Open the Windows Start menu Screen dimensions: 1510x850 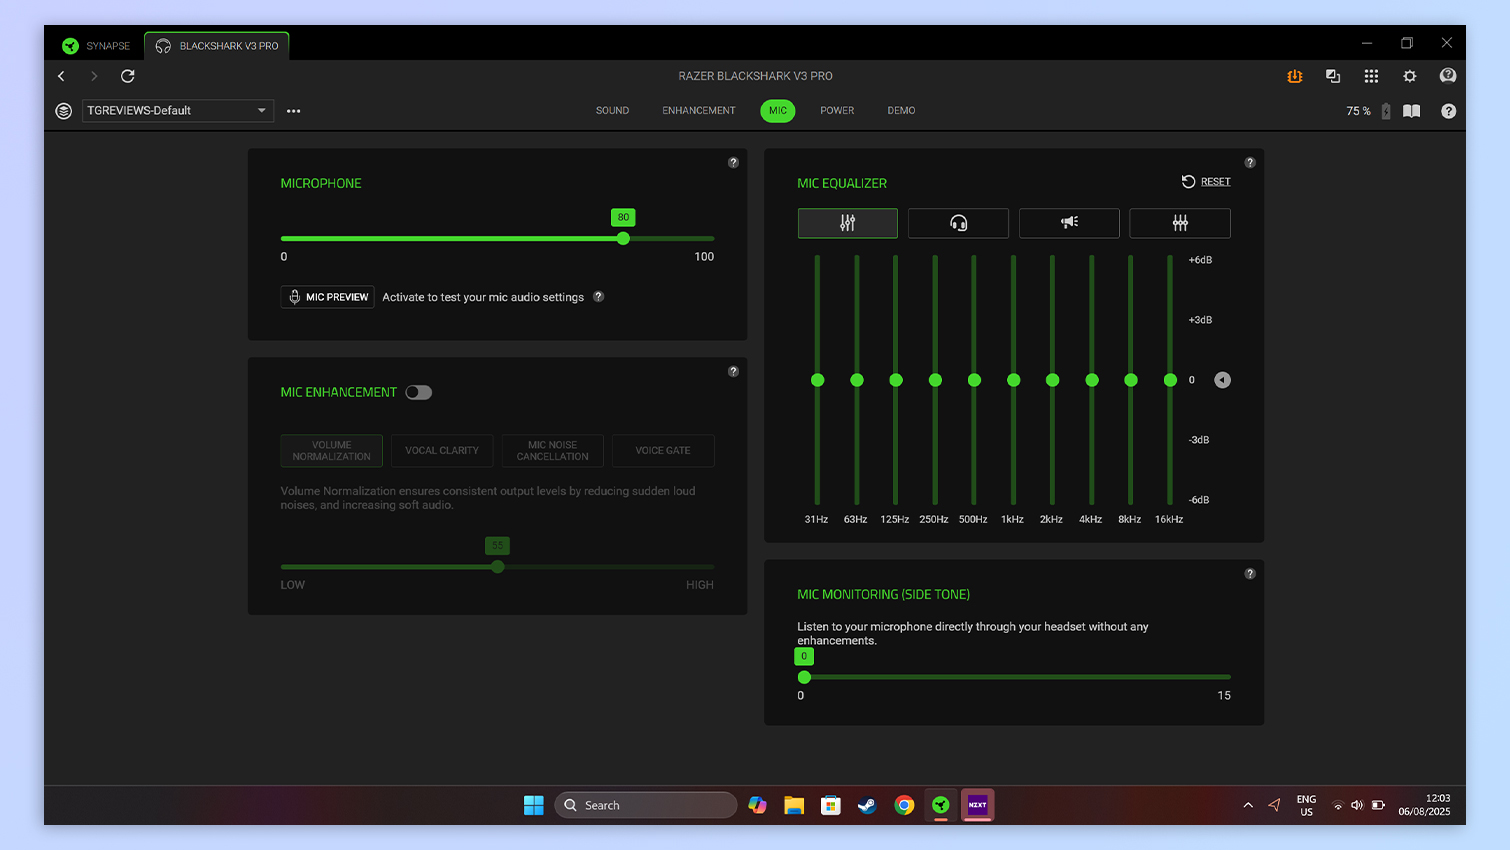click(534, 805)
